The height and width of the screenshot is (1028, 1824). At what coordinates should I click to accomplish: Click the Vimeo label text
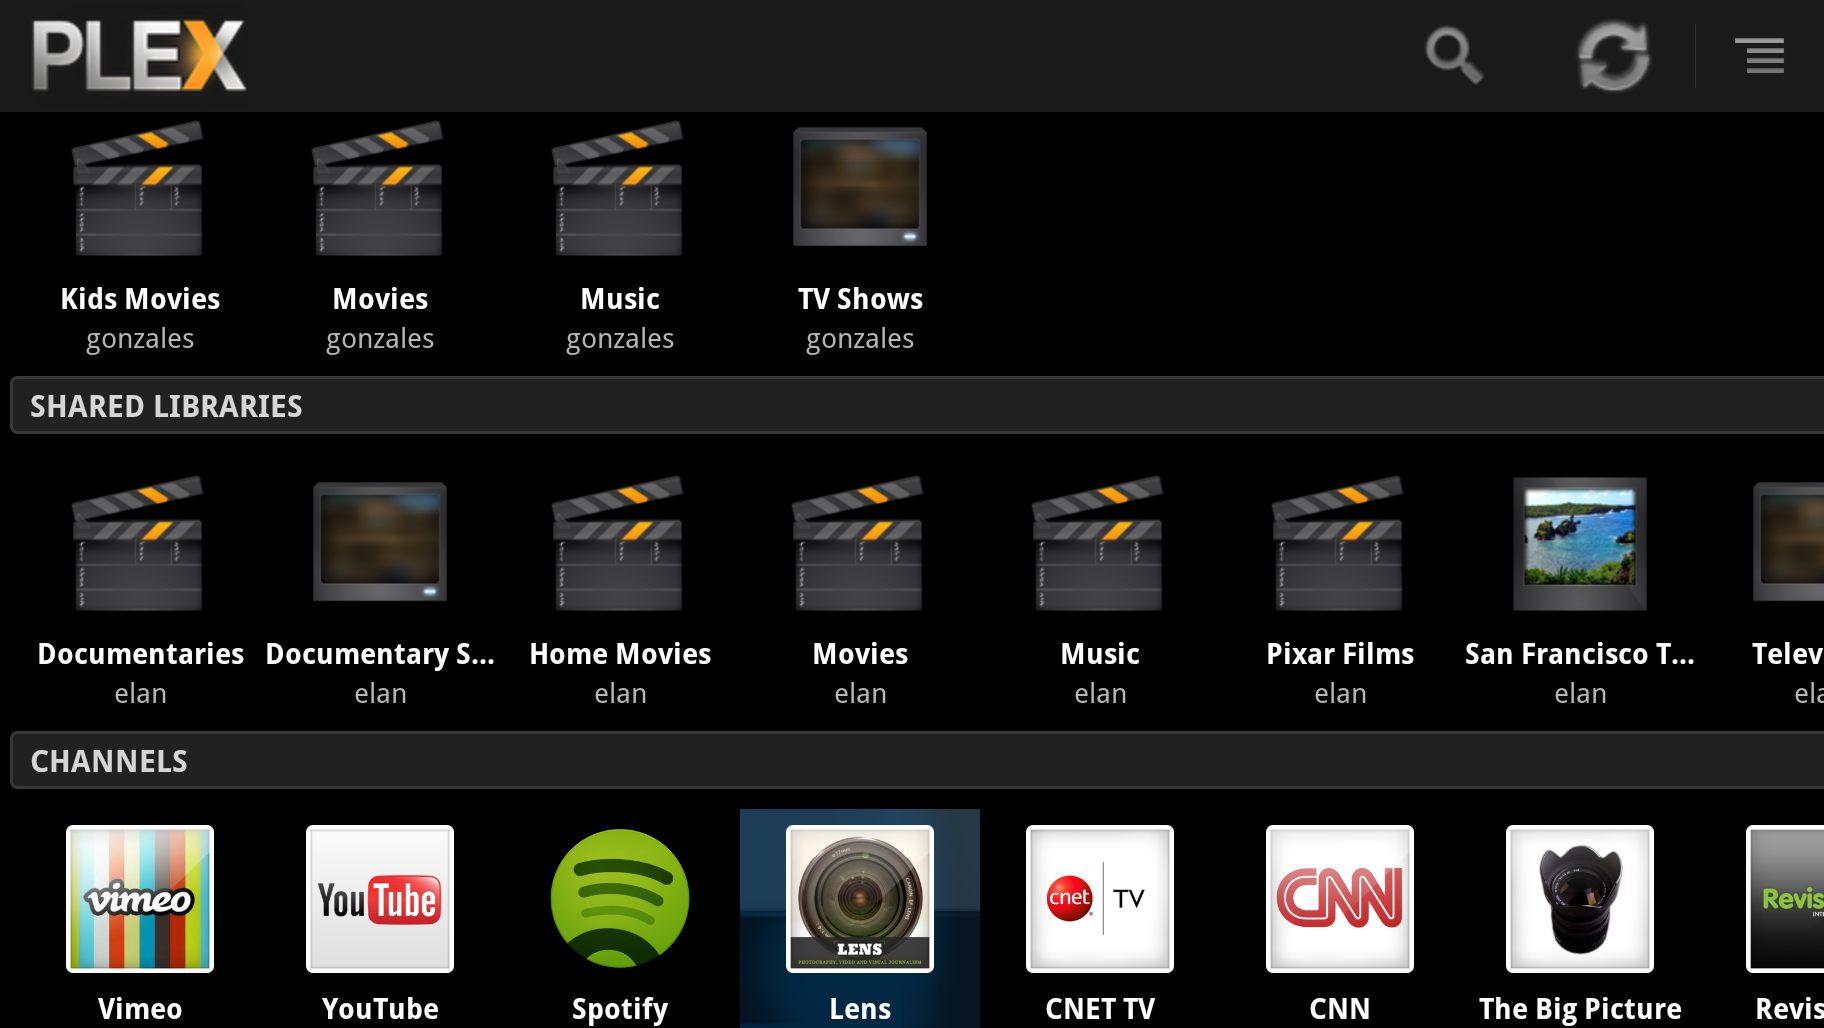coord(140,1009)
